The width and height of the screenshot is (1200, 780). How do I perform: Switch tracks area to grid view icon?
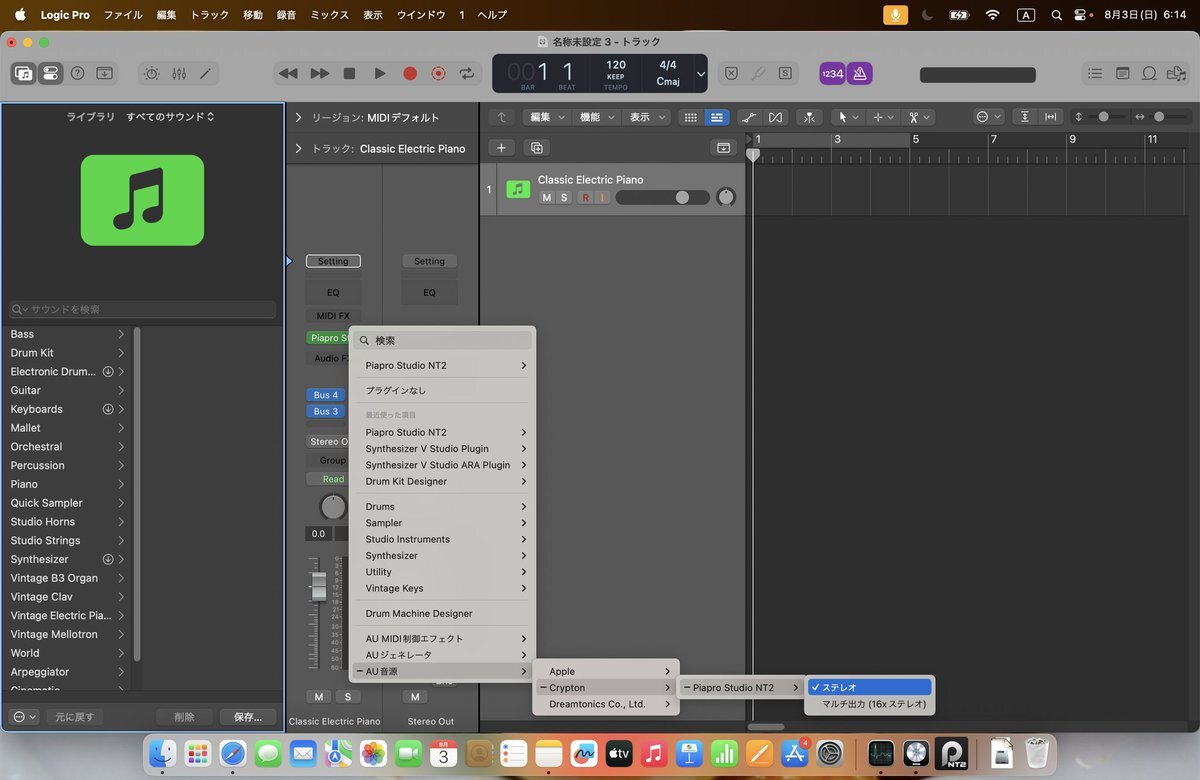(690, 117)
